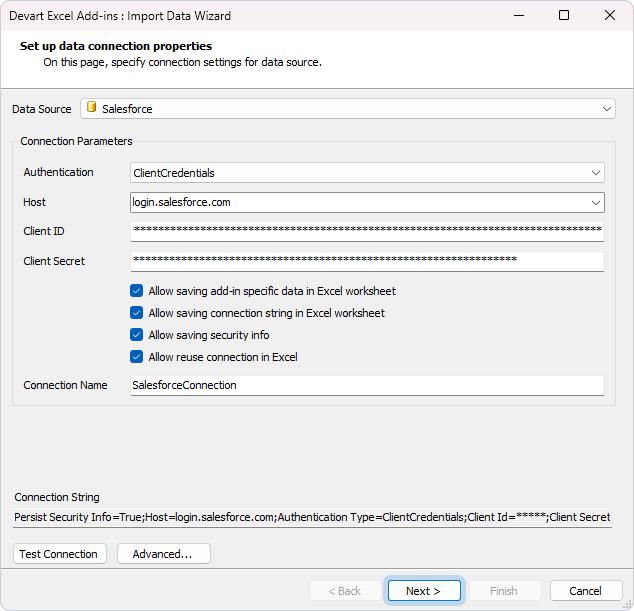634x611 pixels.
Task: Close the wizard window
Action: click(610, 15)
